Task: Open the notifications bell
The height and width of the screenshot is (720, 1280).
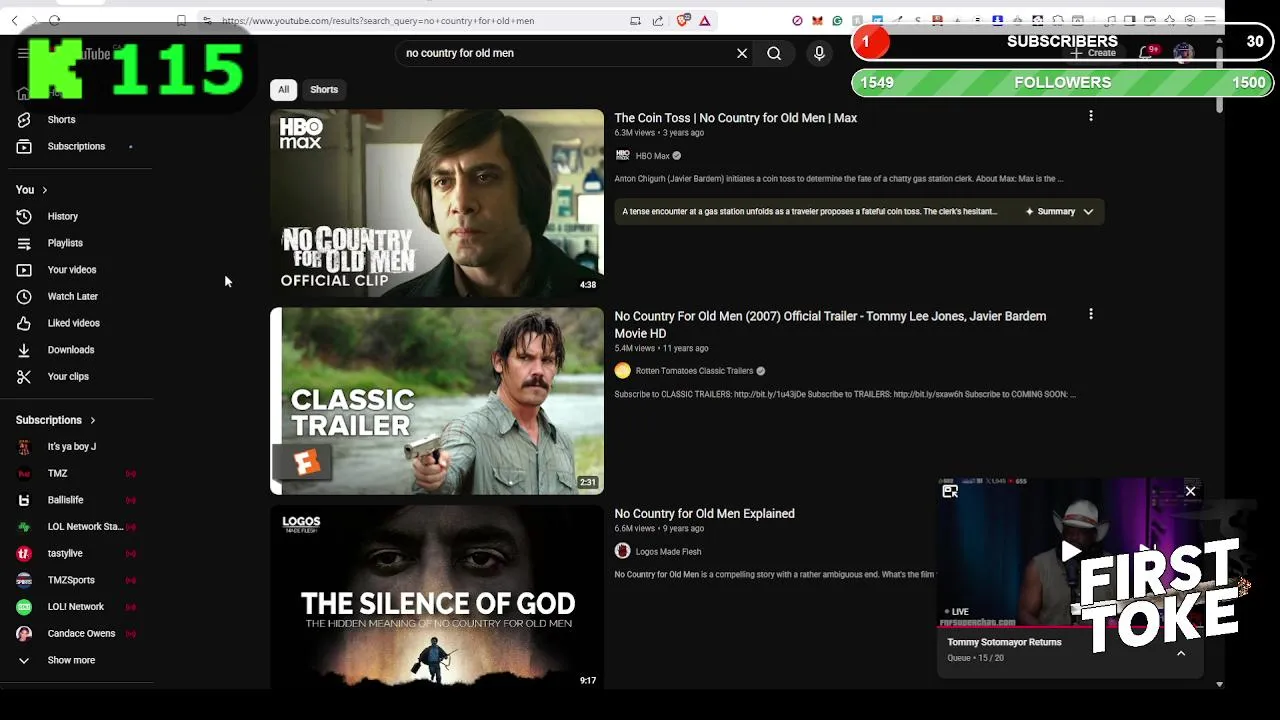Action: [x=1147, y=53]
